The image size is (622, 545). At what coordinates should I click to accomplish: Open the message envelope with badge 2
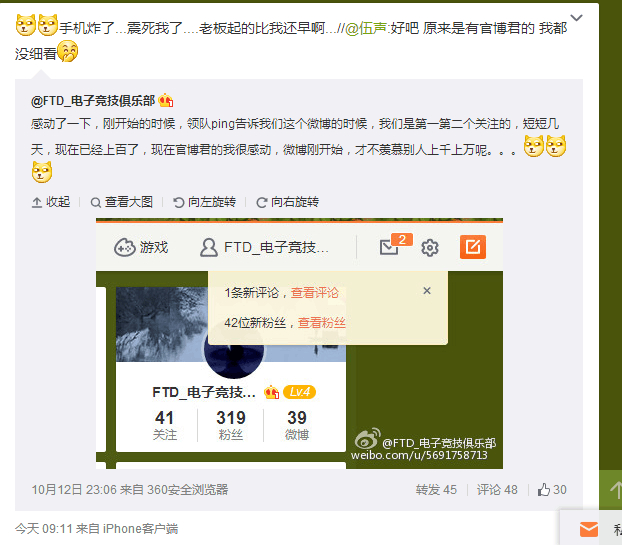[x=395, y=246]
